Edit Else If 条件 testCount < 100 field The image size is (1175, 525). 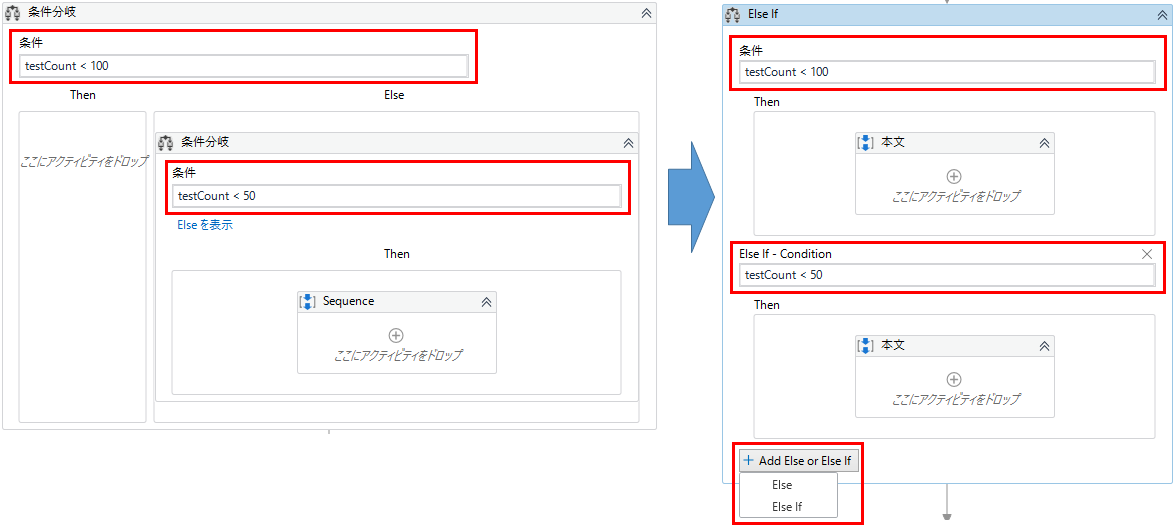pyautogui.click(x=947, y=72)
